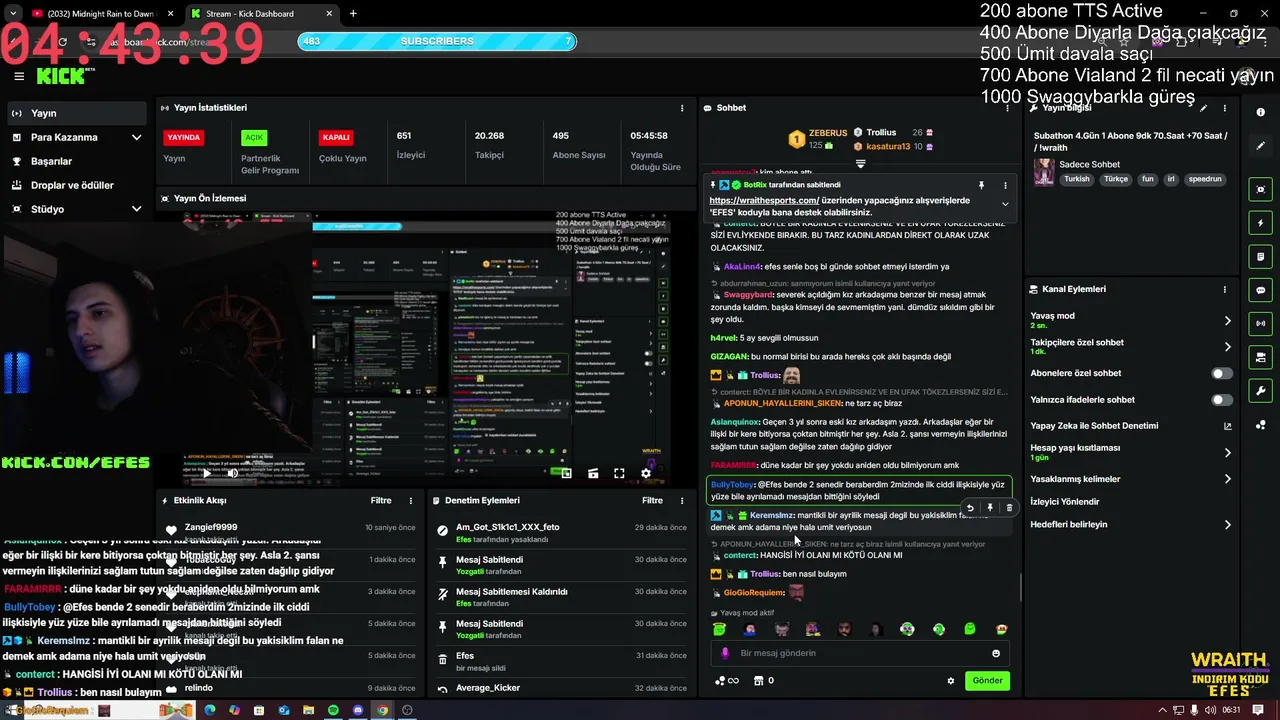Image resolution: width=1280 pixels, height=720 pixels.
Task: Open stream preview settings gear
Action: pos(646,473)
